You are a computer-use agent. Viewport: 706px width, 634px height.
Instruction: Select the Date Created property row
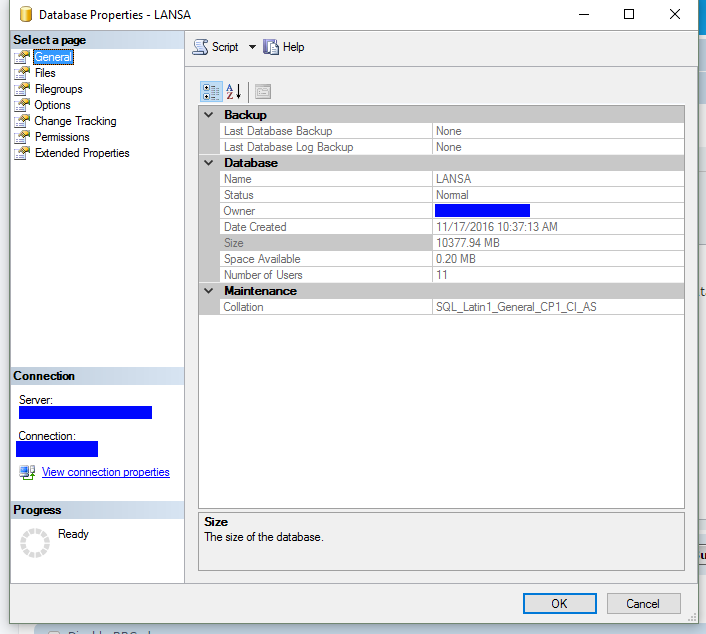coord(452,227)
